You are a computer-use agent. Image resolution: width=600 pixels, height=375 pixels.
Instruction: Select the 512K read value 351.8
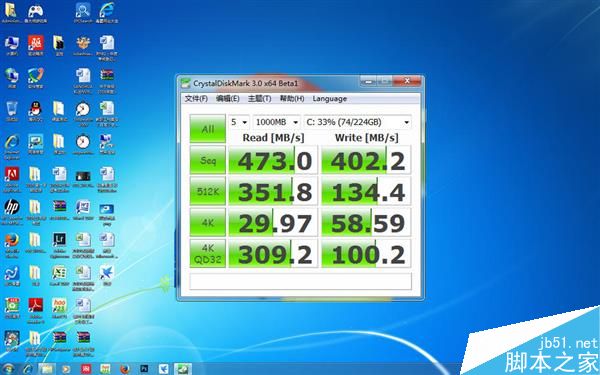[273, 191]
